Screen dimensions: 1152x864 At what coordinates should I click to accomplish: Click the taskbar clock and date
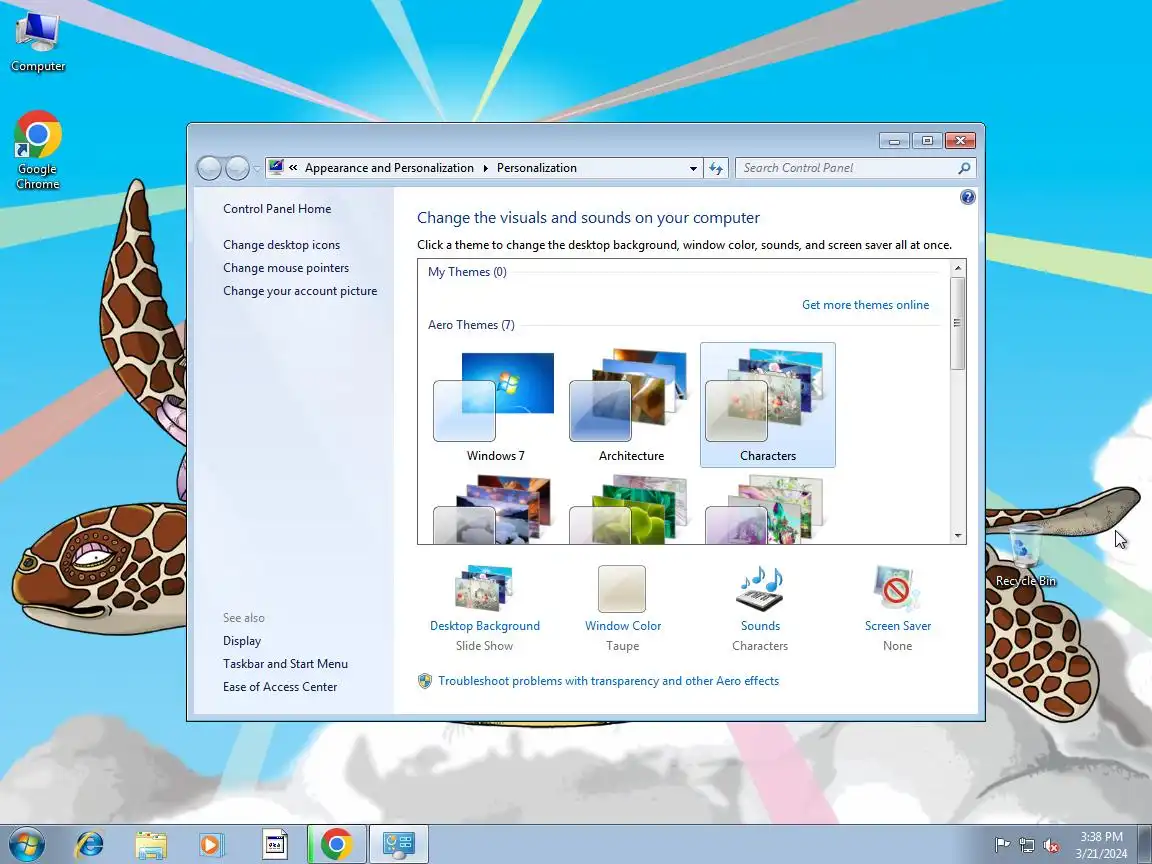(x=1101, y=845)
